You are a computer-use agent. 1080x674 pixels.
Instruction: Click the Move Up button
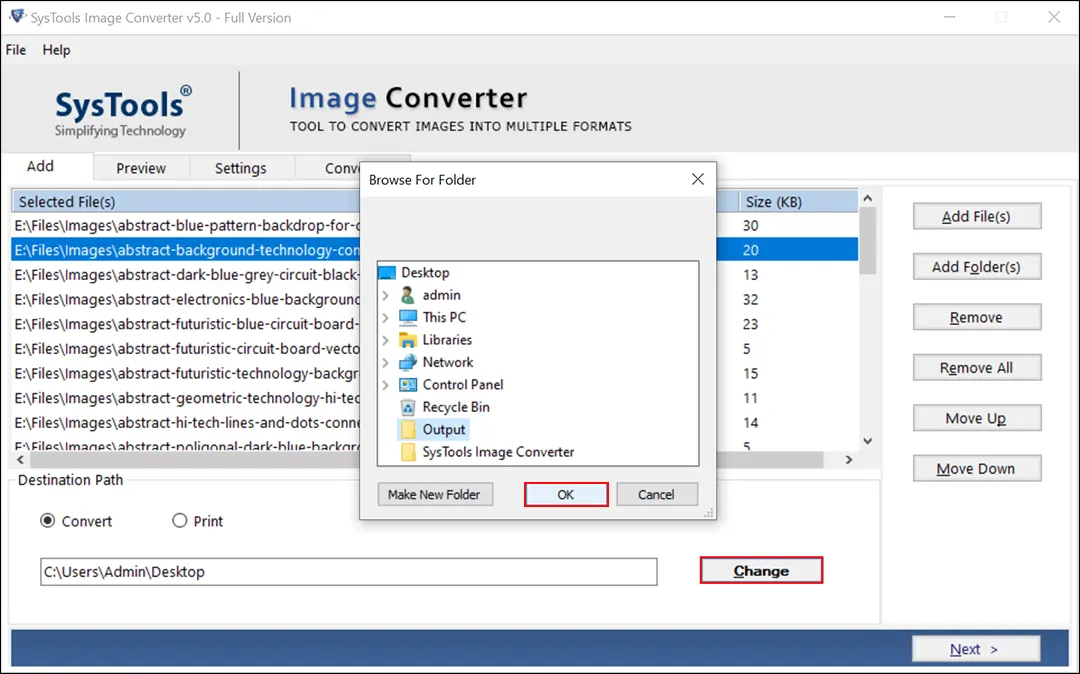coord(977,418)
